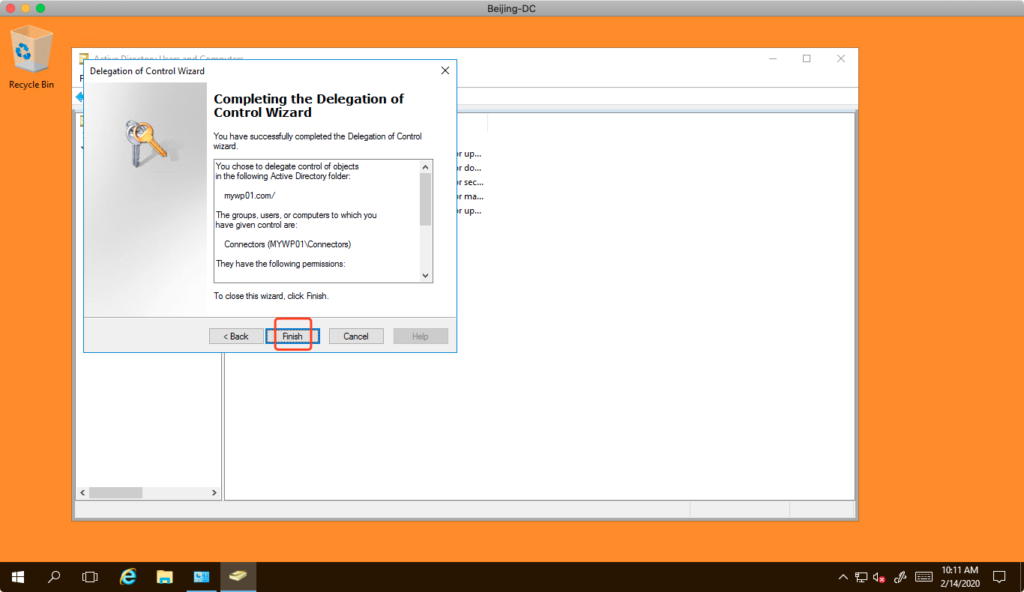Viewport: 1024px width, 592px height.
Task: Go back with the Back button
Action: [236, 336]
